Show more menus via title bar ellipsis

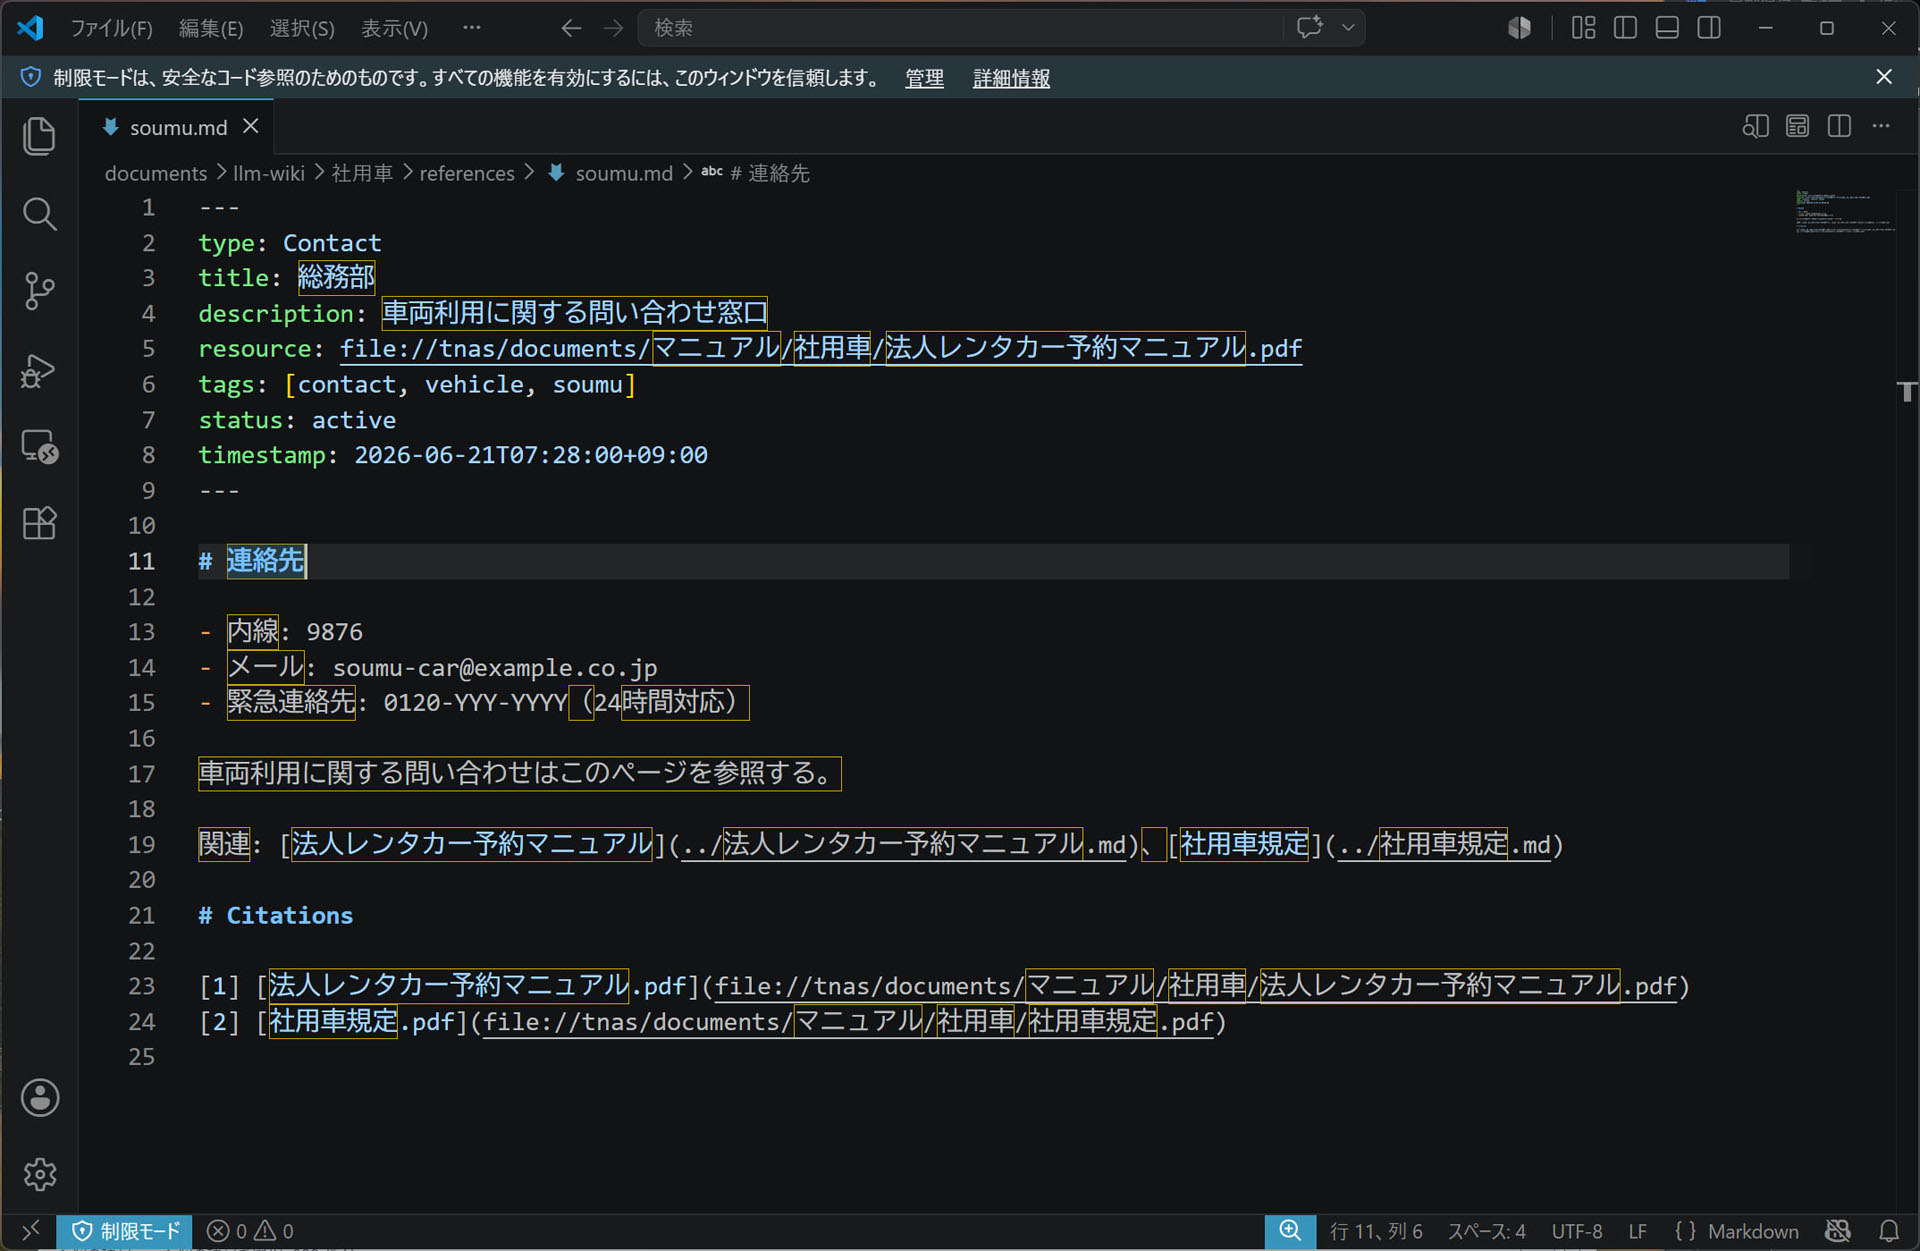coord(472,28)
